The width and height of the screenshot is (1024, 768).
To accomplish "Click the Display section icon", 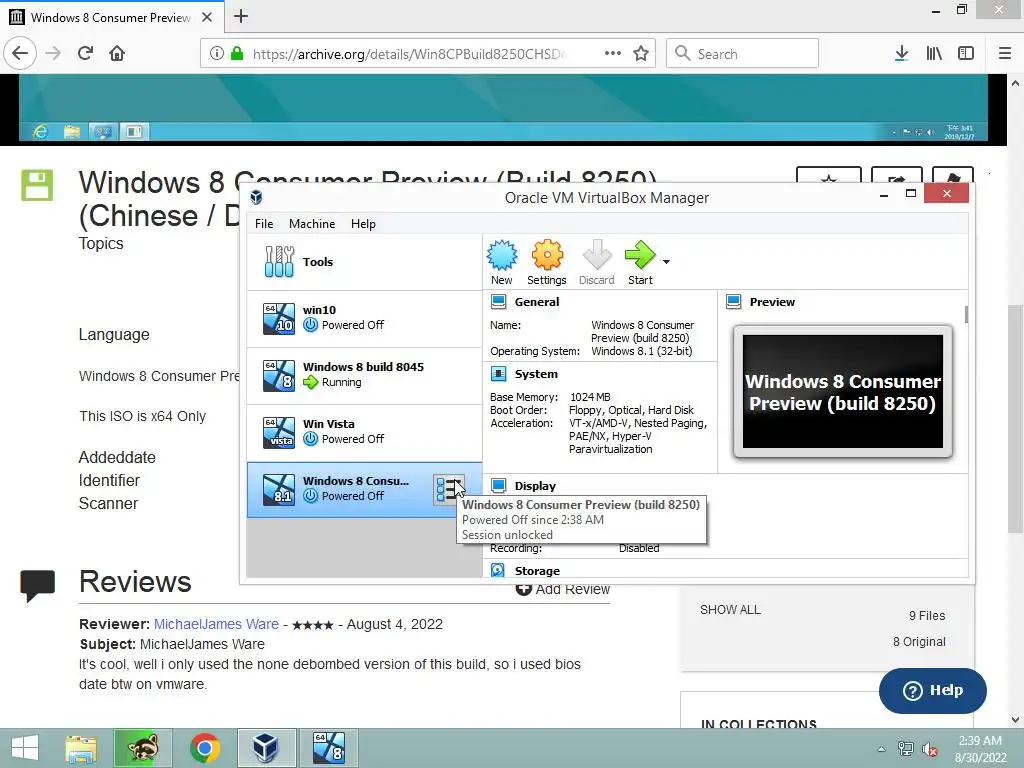I will coord(498,485).
